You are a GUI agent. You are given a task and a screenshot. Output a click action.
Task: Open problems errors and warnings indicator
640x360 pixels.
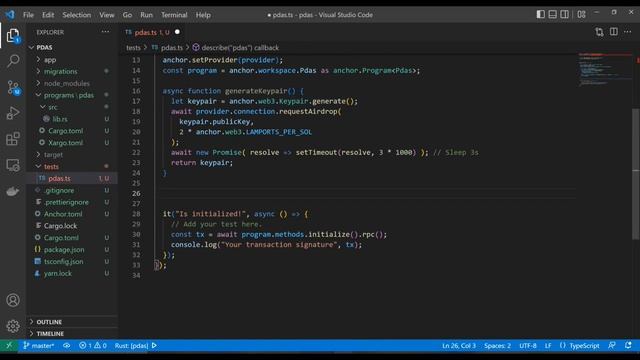93,345
